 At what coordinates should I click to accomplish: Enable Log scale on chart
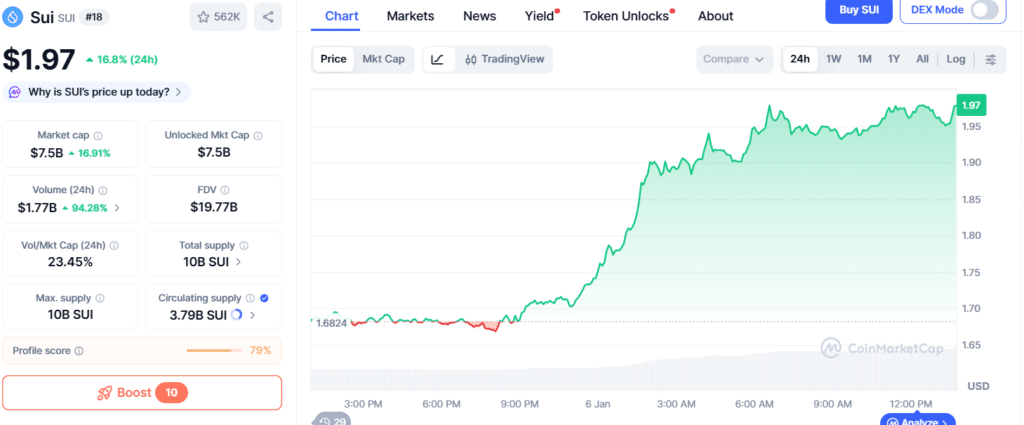pyautogui.click(x=955, y=59)
